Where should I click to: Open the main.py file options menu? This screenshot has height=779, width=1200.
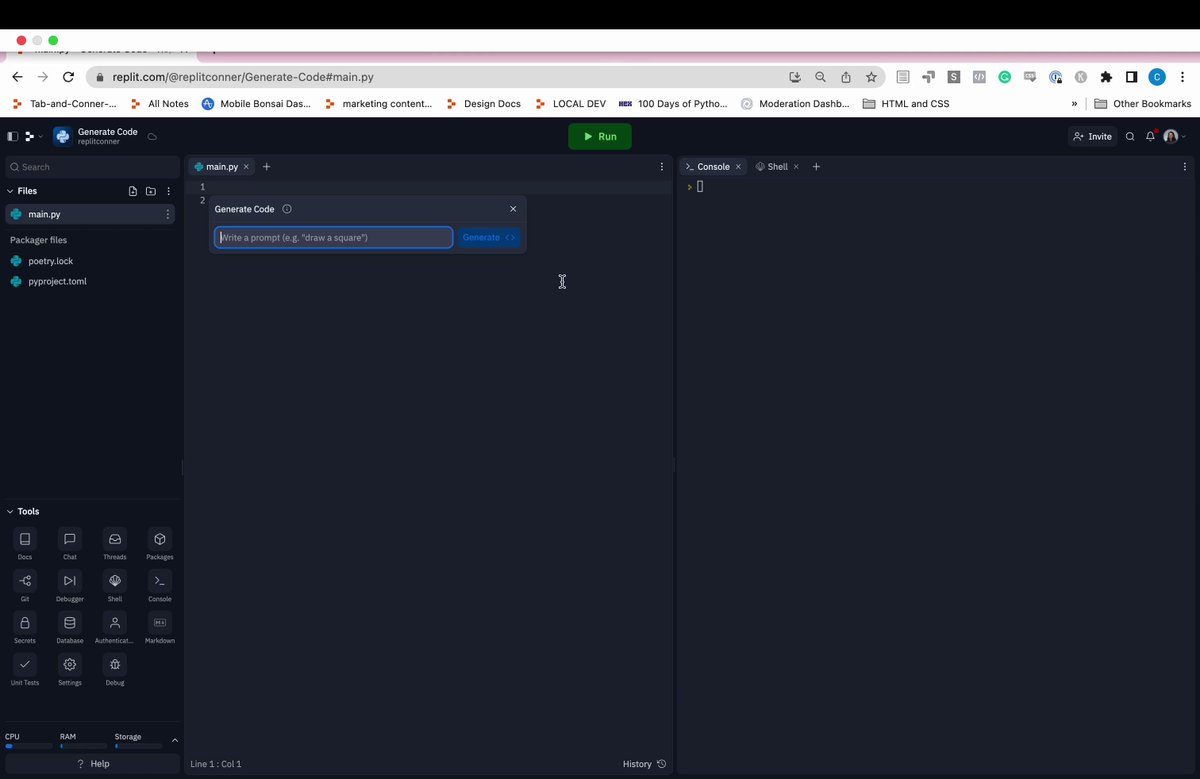167,214
